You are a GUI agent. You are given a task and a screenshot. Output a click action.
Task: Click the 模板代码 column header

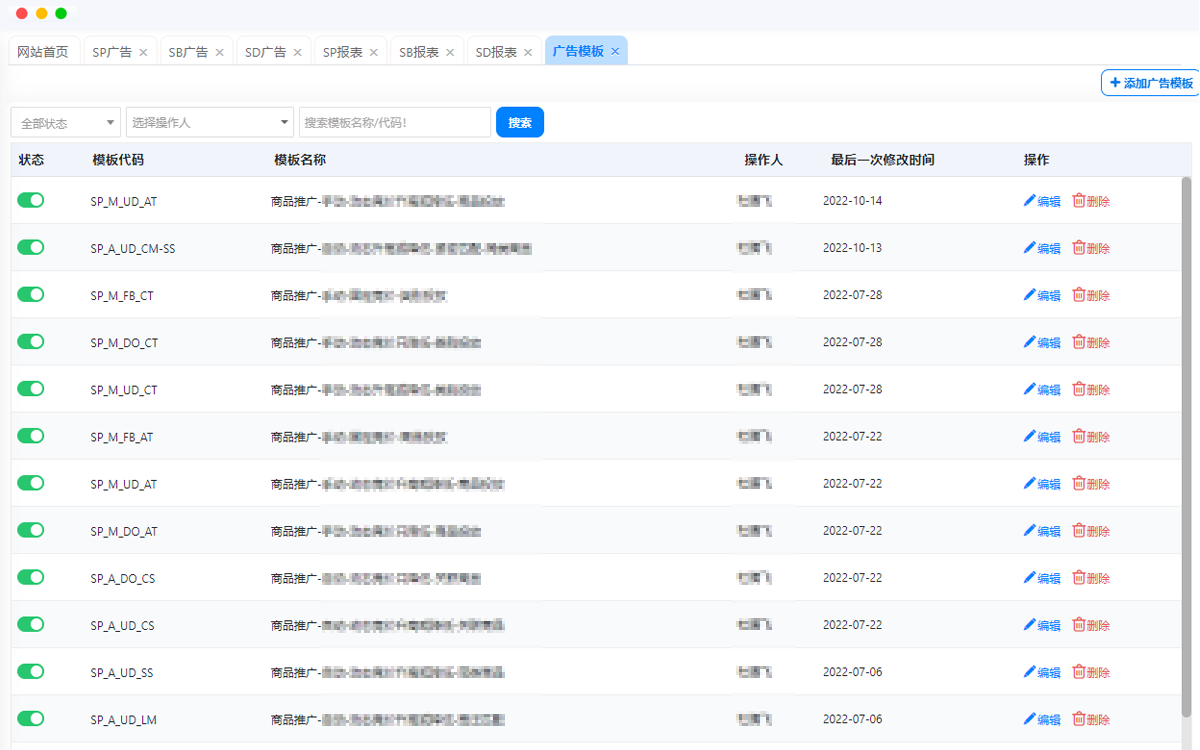(x=118, y=160)
